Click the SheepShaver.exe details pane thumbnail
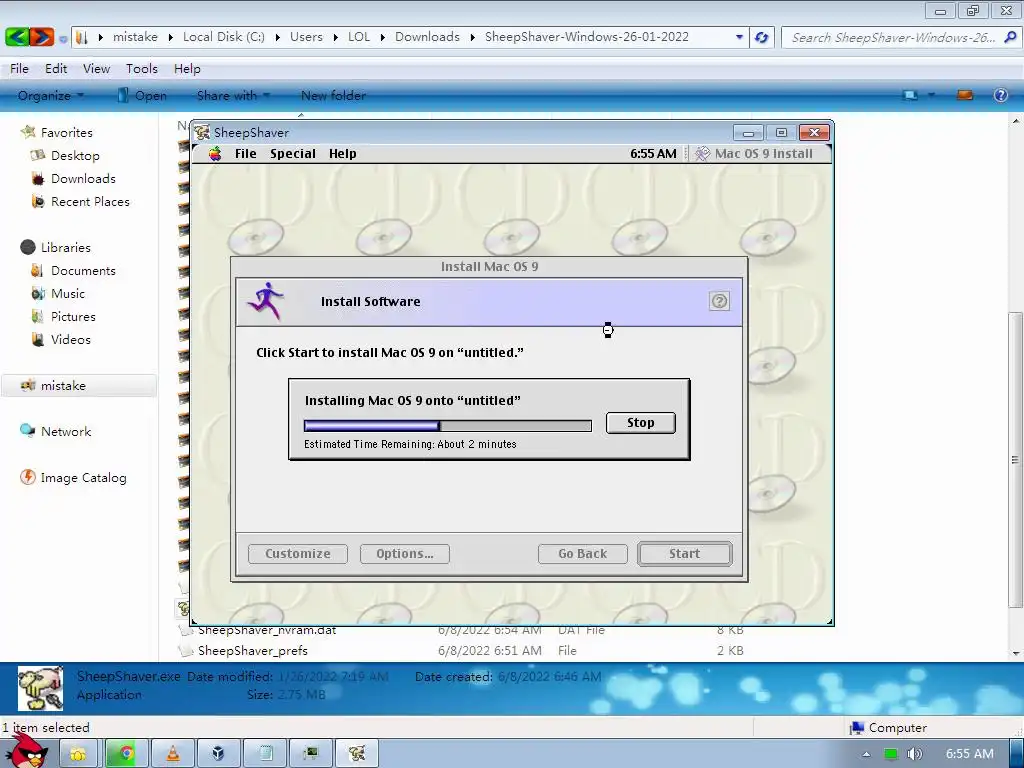Image resolution: width=1024 pixels, height=768 pixels. (40, 688)
